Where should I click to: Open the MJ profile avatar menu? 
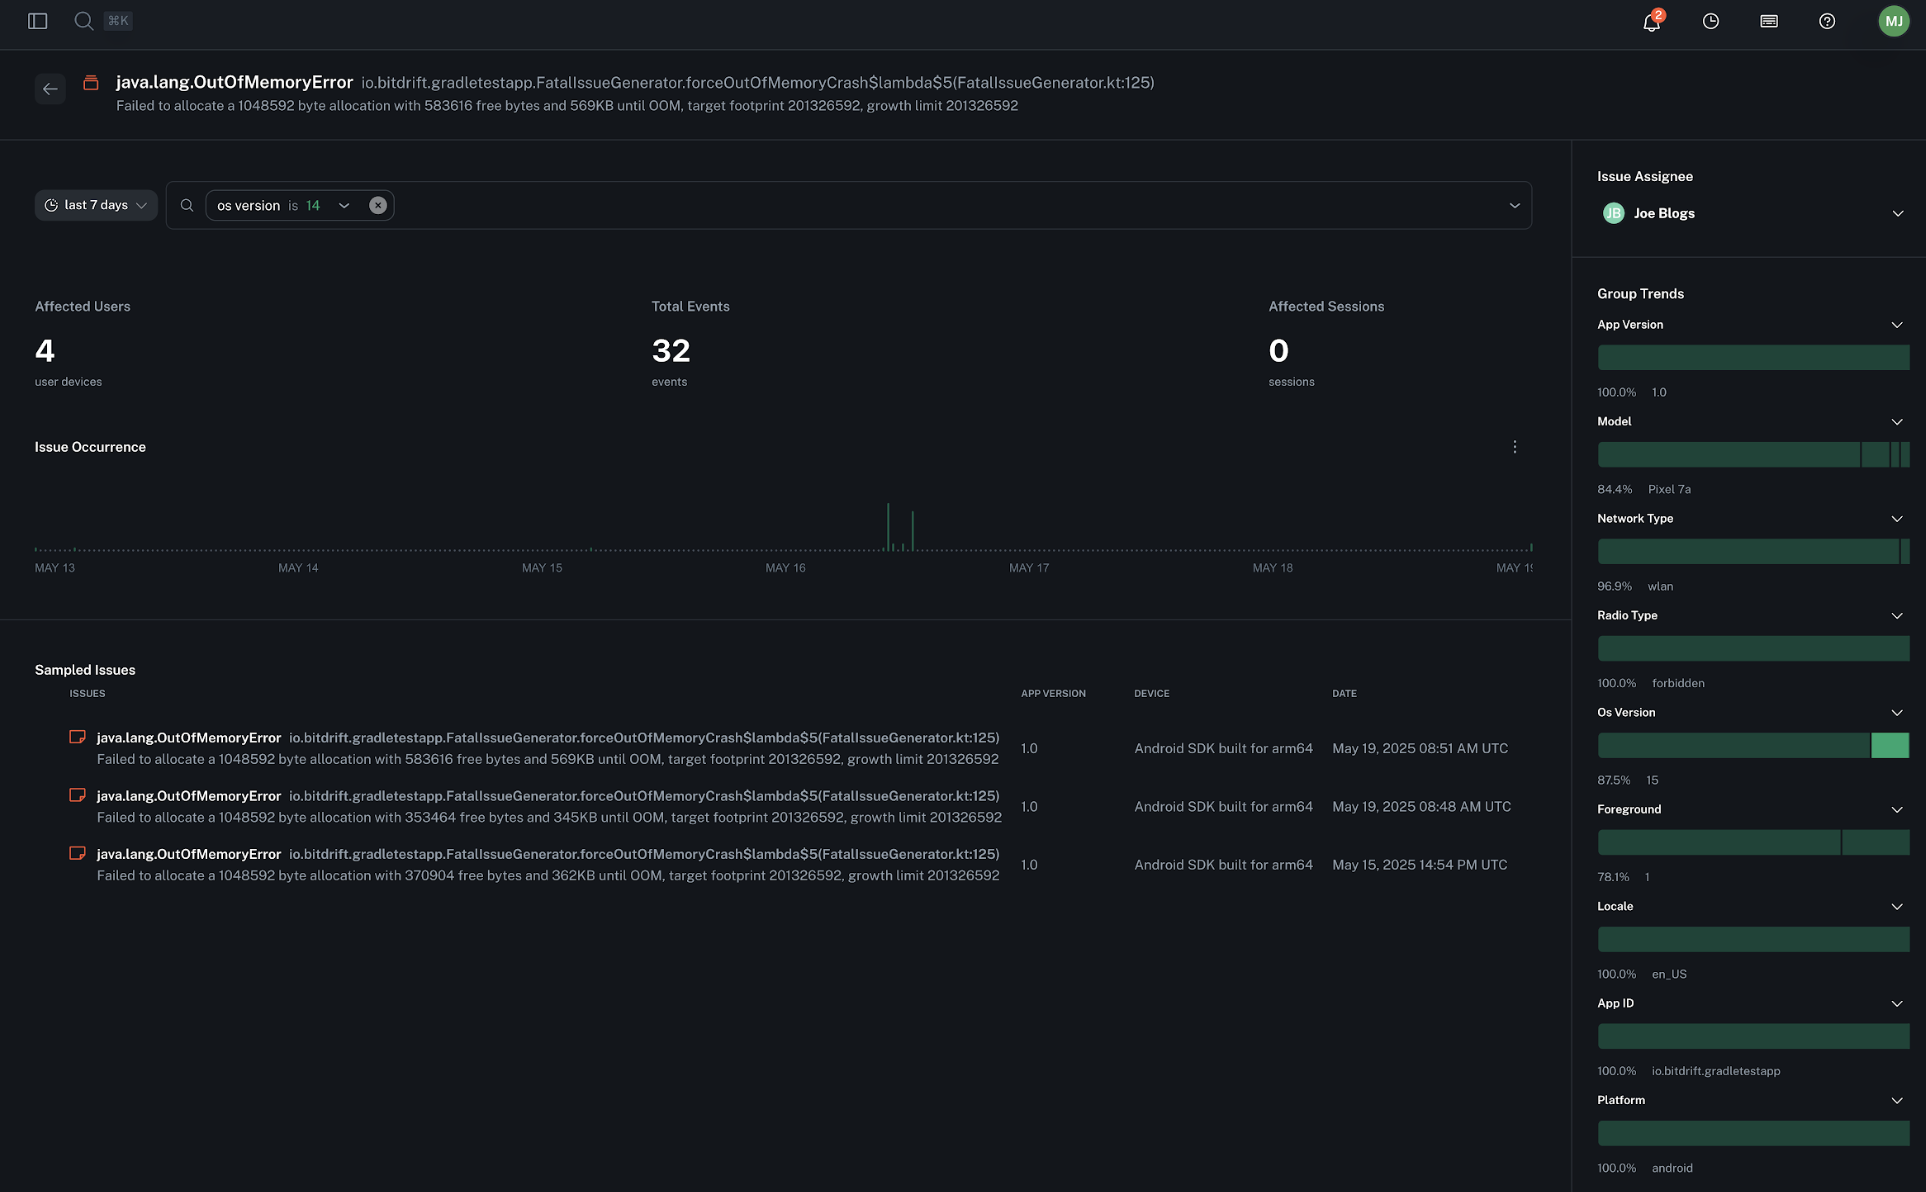coord(1893,20)
